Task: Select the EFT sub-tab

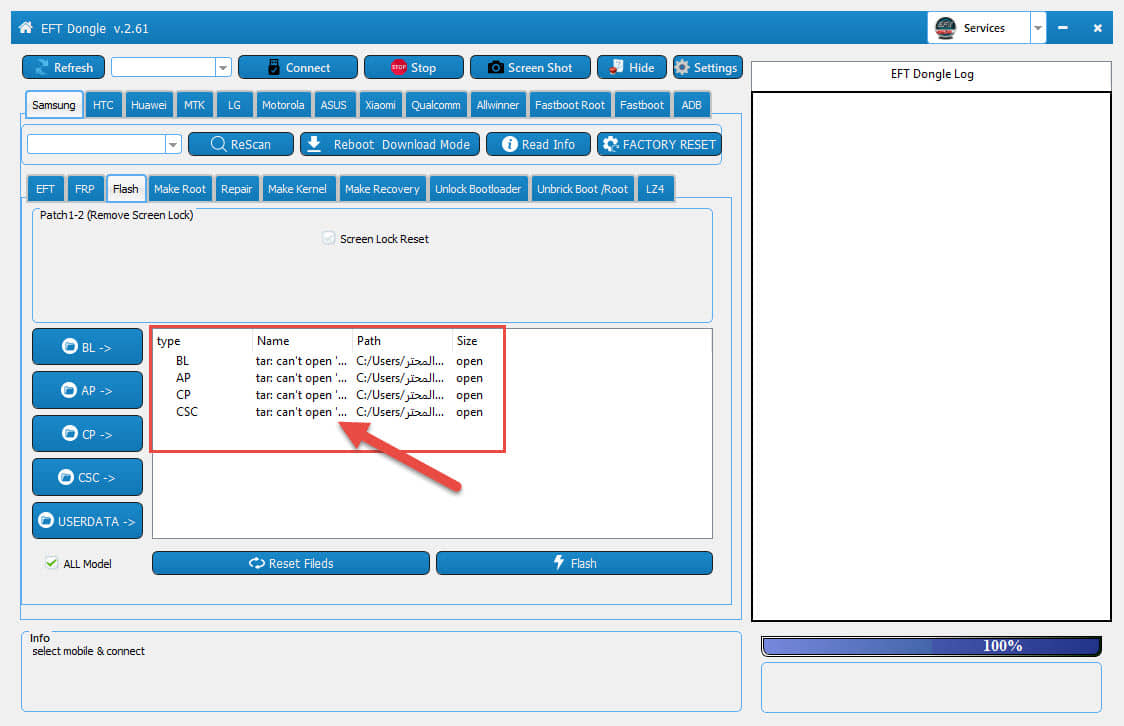Action: [x=45, y=188]
